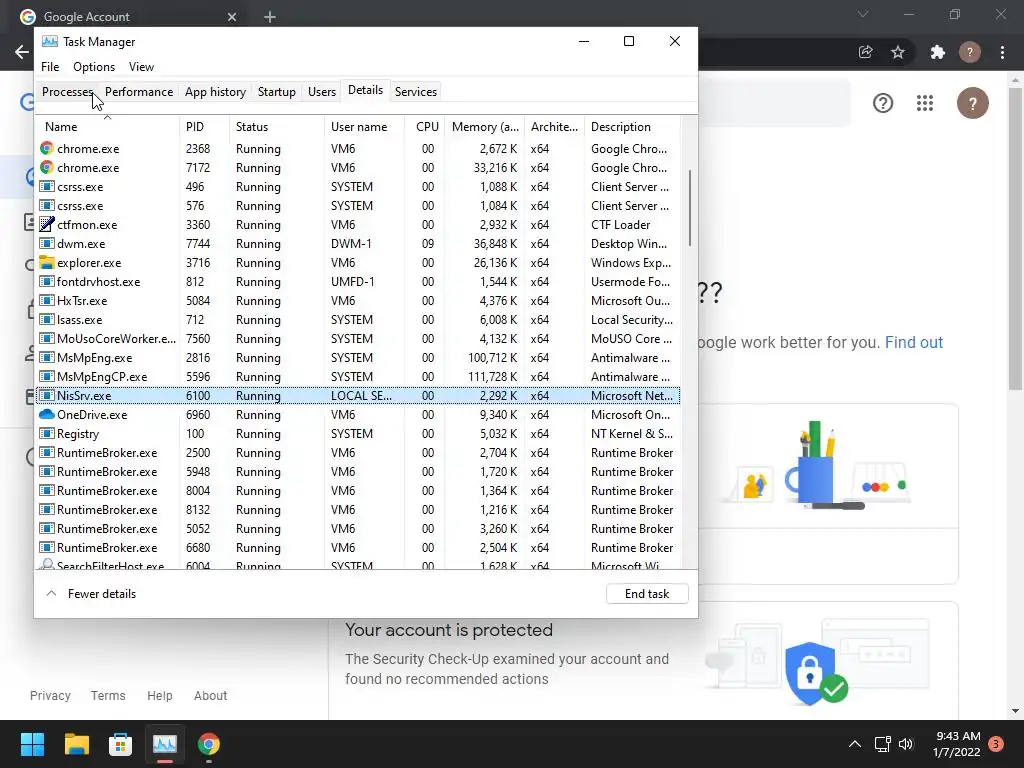
Task: Click the DWM-1 user name cell
Action: 351,244
